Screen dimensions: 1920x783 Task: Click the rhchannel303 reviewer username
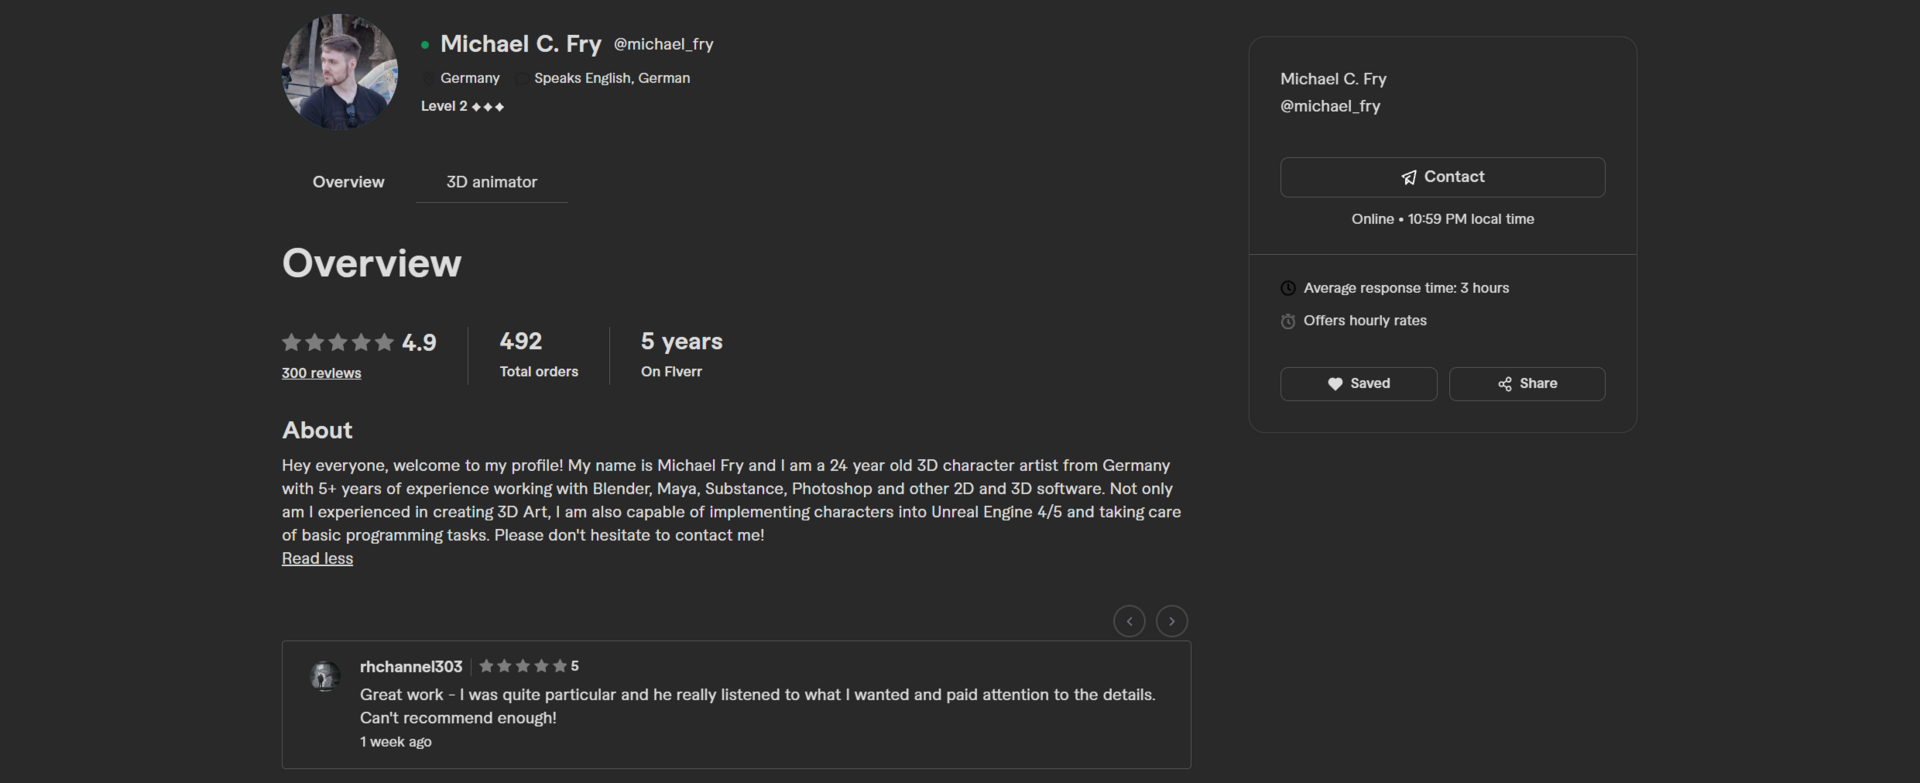[411, 666]
